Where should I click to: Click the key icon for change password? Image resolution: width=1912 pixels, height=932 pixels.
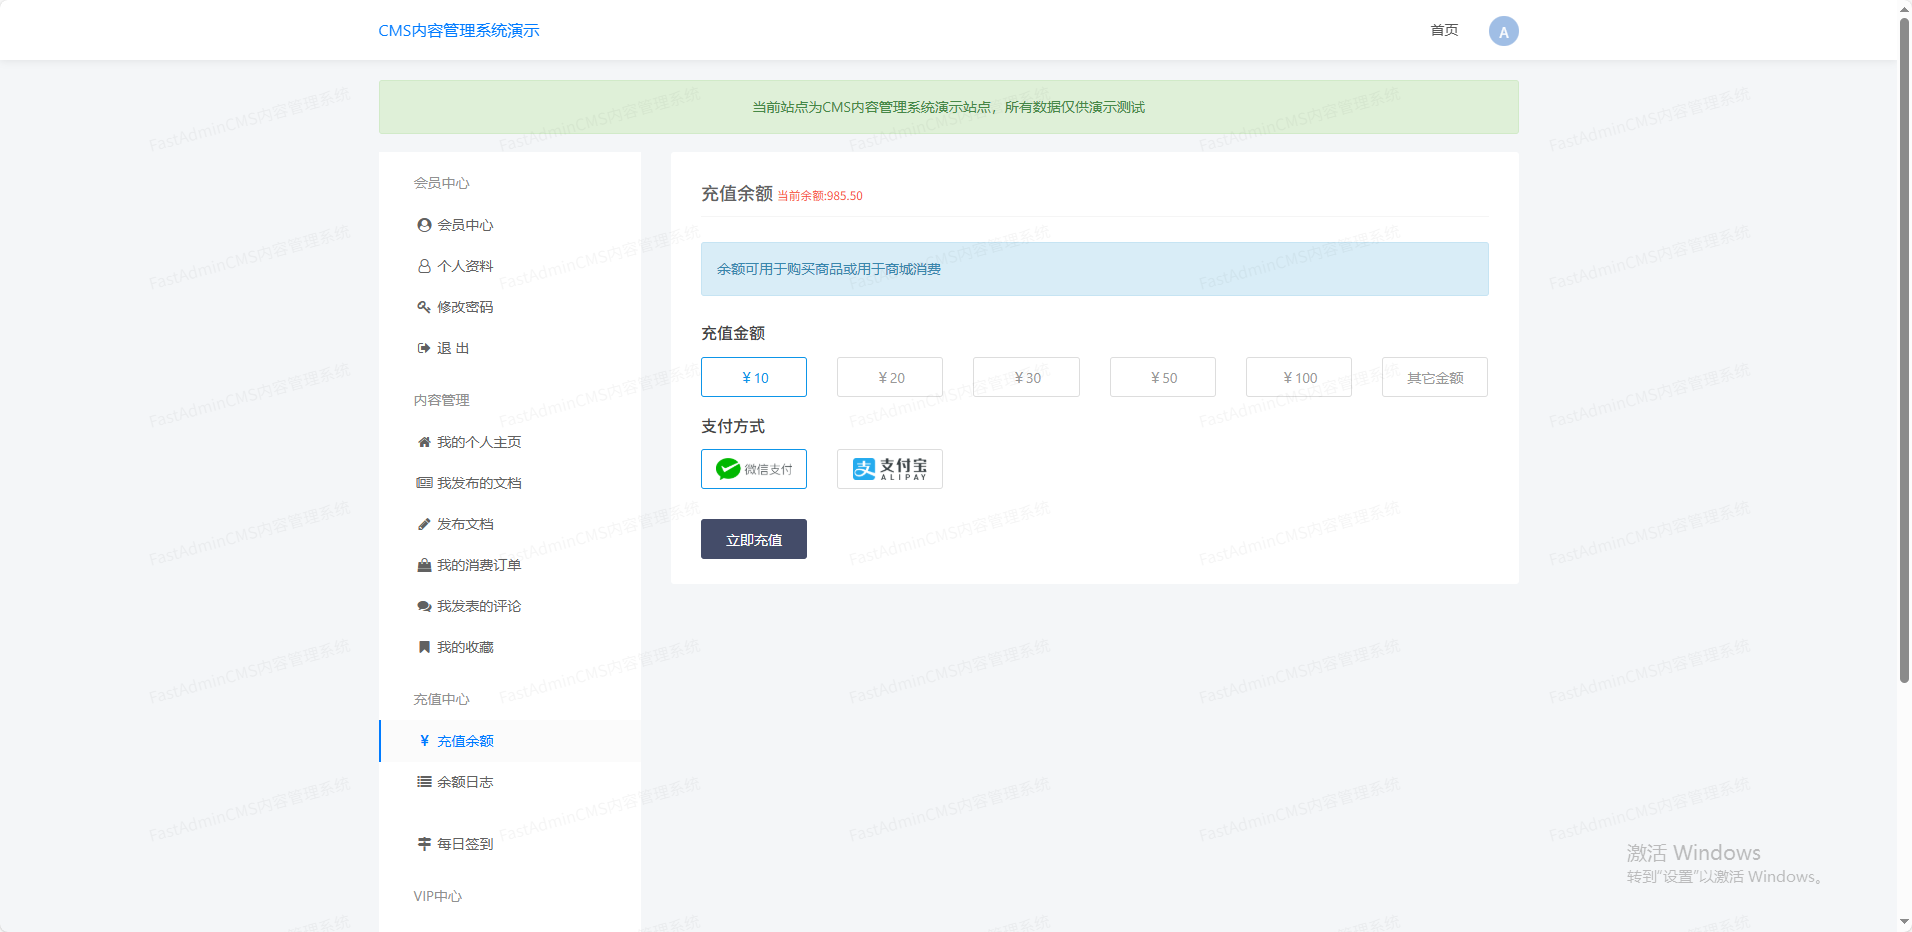click(x=424, y=307)
